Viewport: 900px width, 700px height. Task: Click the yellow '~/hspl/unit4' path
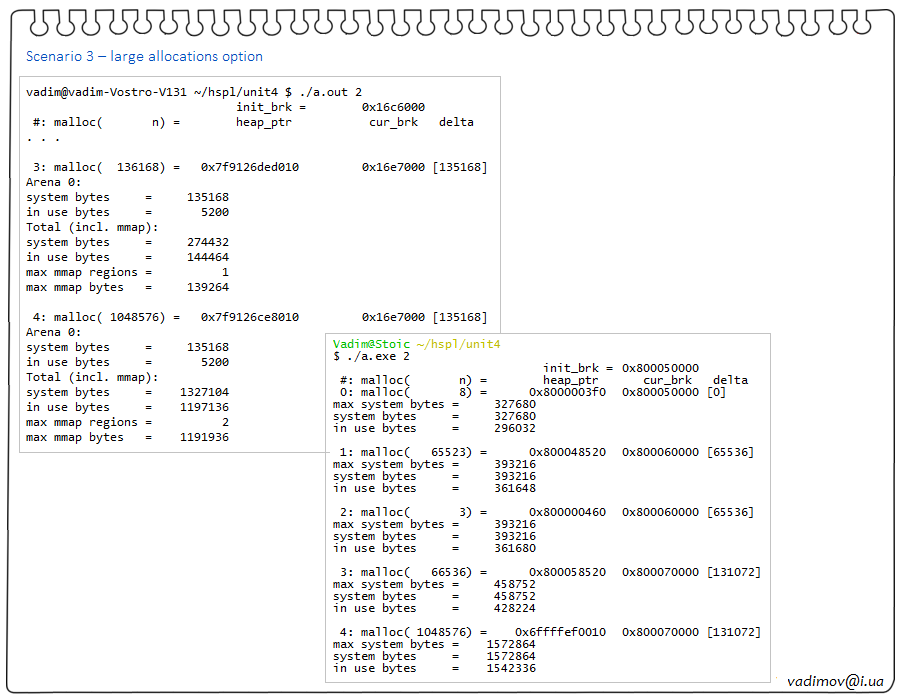pyautogui.click(x=458, y=344)
